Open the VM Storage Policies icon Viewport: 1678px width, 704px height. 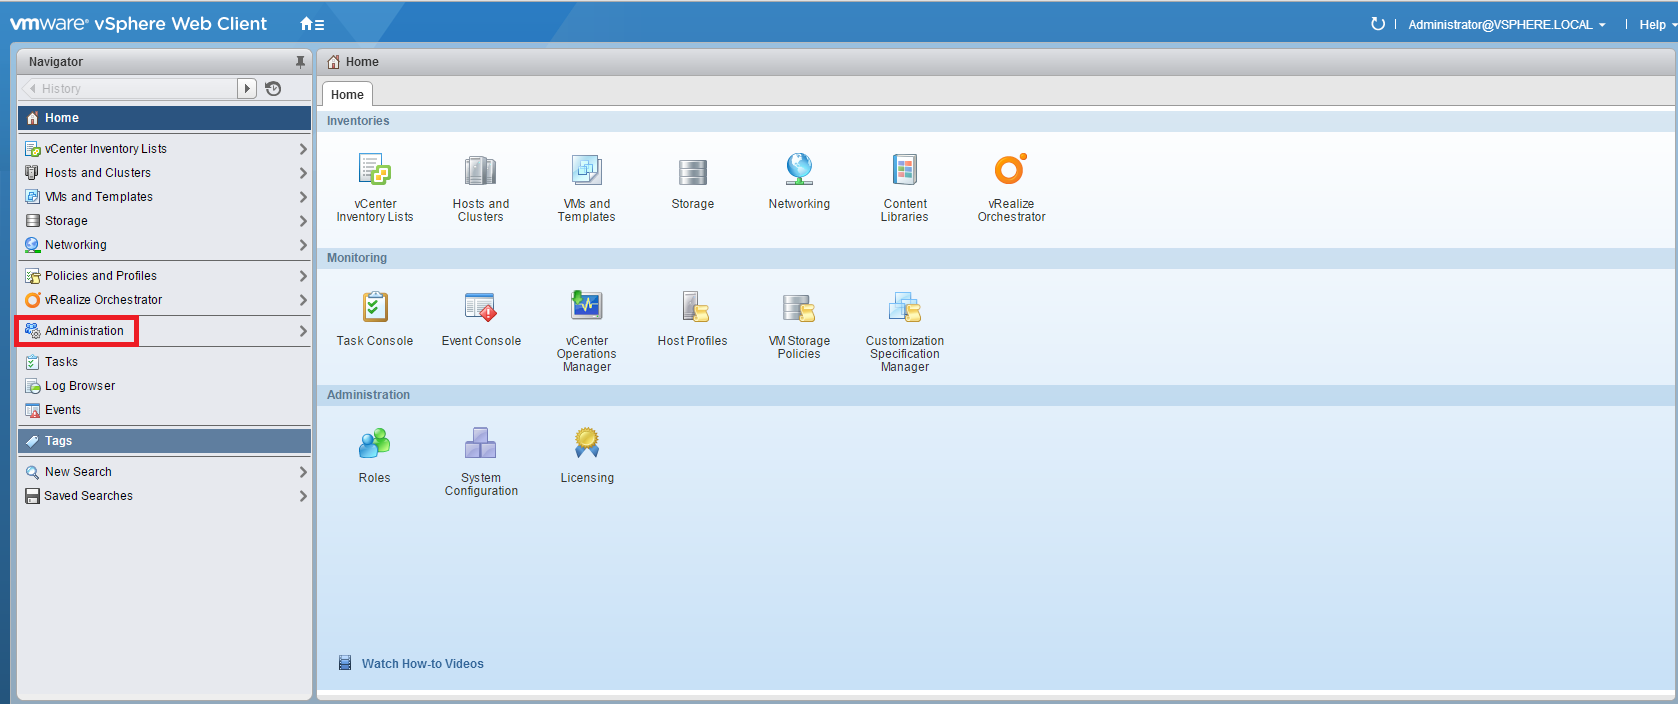click(x=799, y=307)
